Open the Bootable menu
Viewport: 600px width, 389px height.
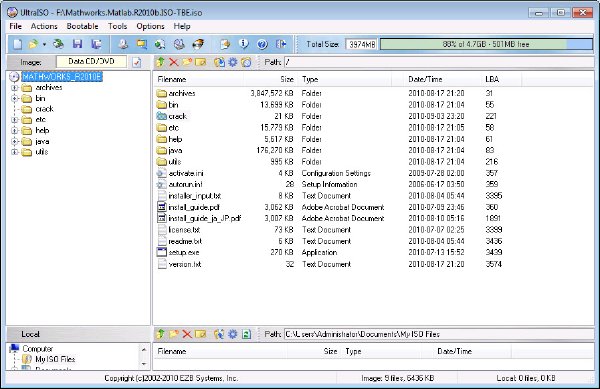pyautogui.click(x=82, y=26)
